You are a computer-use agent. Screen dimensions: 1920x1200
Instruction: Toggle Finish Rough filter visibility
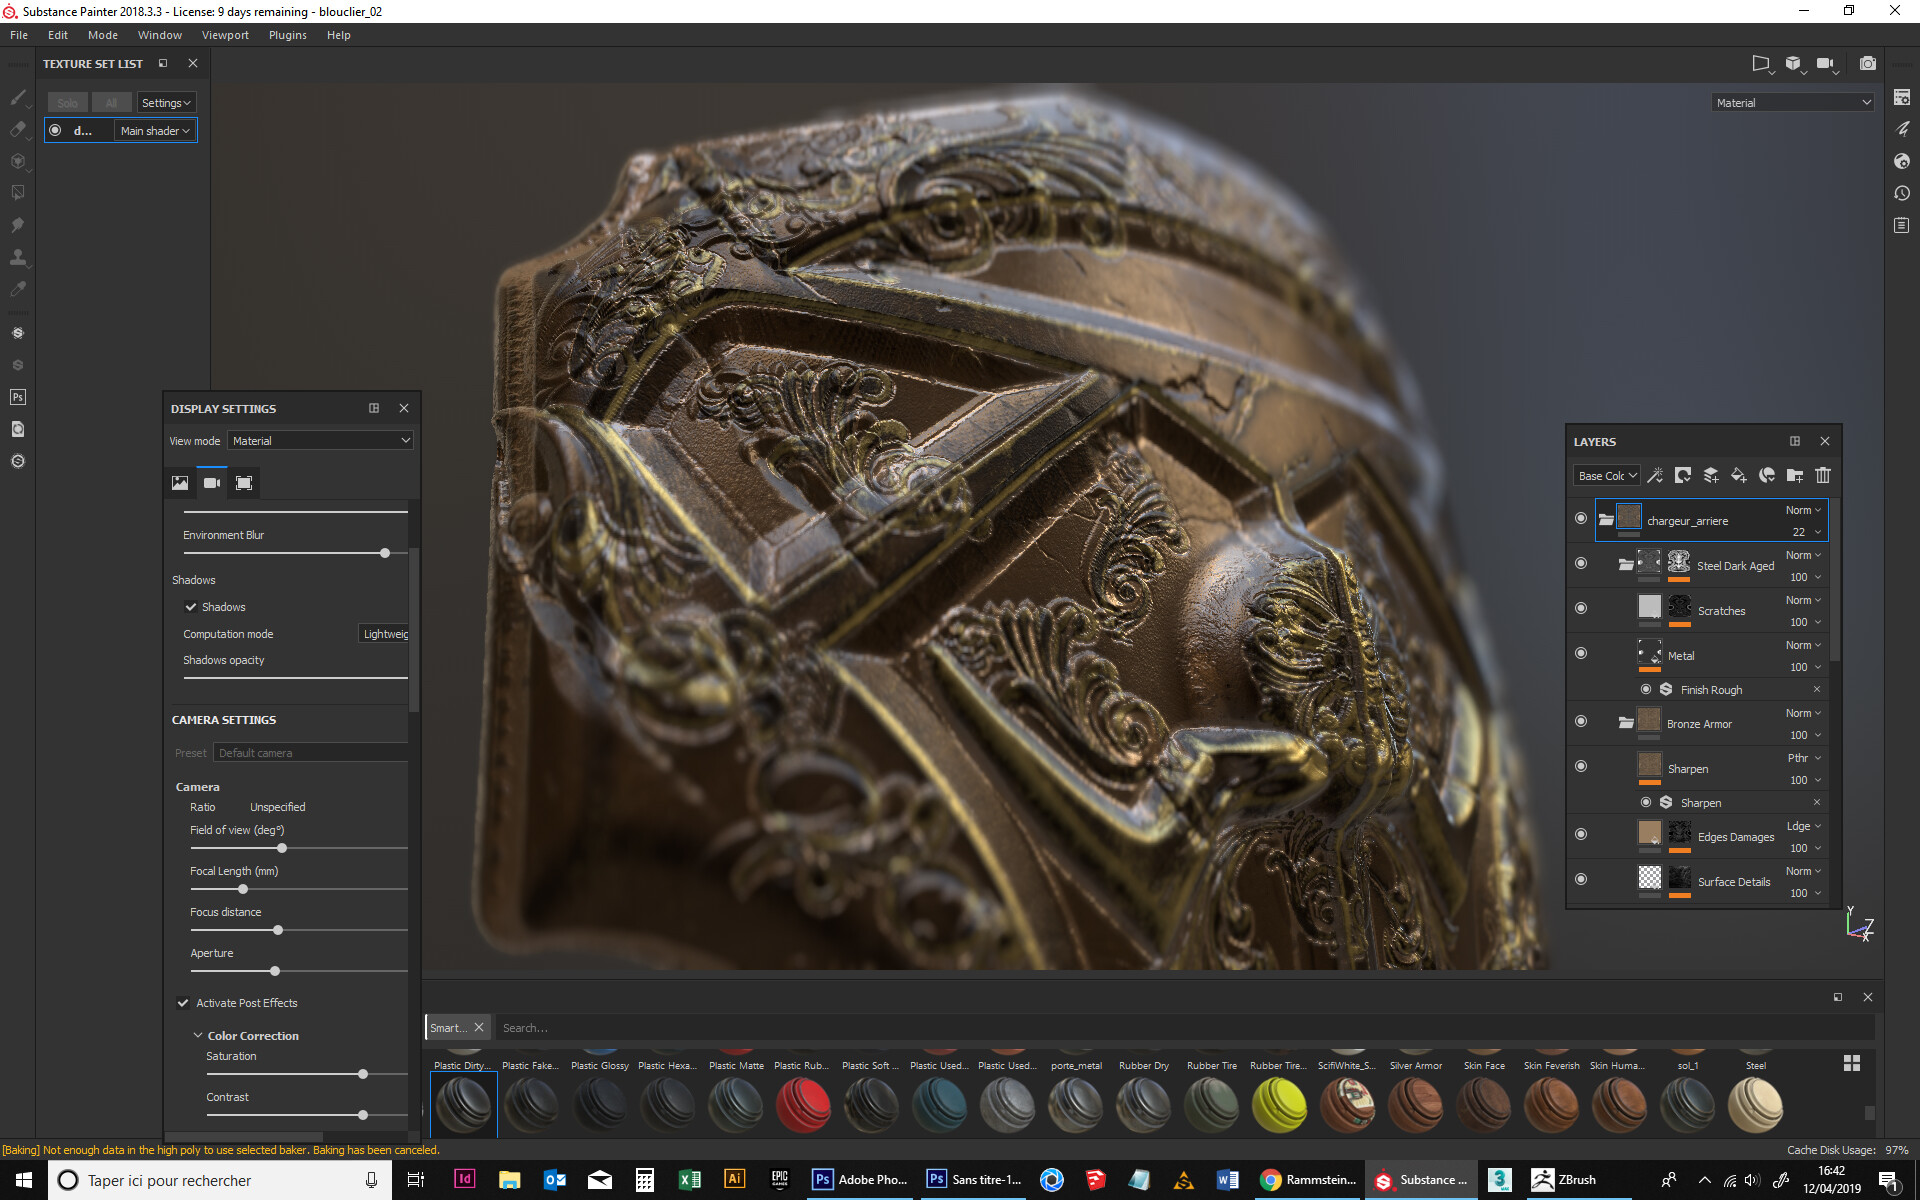[1646, 689]
